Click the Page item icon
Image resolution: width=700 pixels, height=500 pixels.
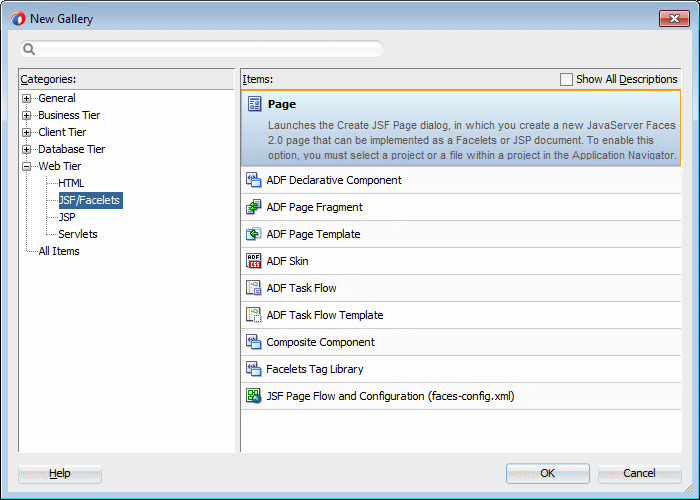[254, 104]
